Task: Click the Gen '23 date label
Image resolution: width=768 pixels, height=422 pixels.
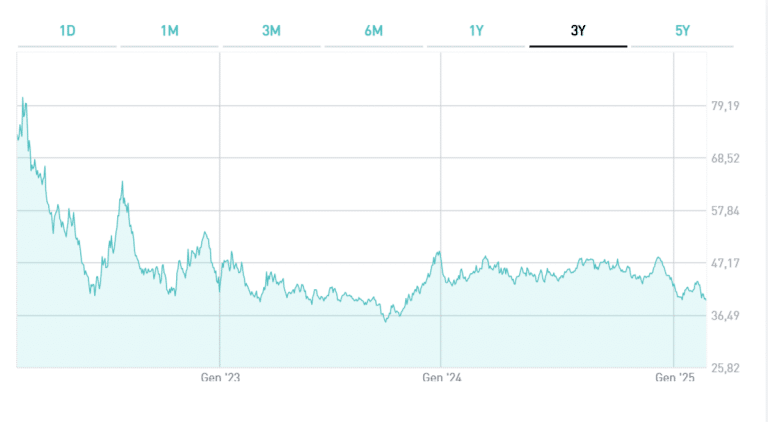Action: click(220, 378)
